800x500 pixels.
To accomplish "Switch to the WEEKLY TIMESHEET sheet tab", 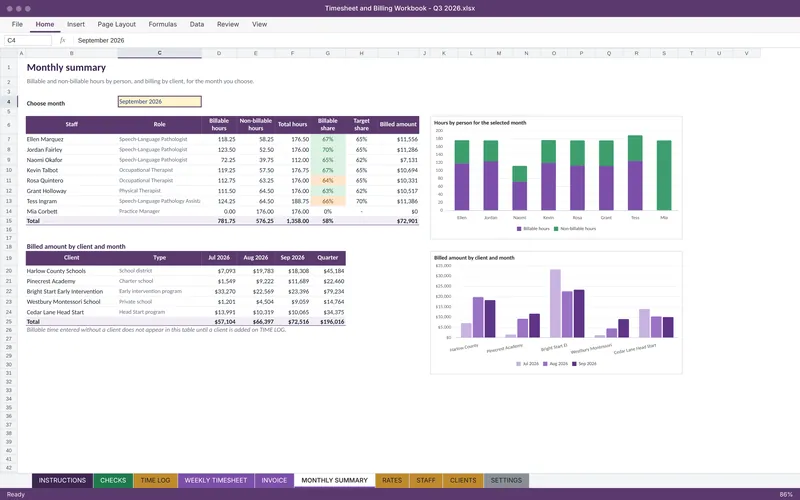I will point(215,480).
